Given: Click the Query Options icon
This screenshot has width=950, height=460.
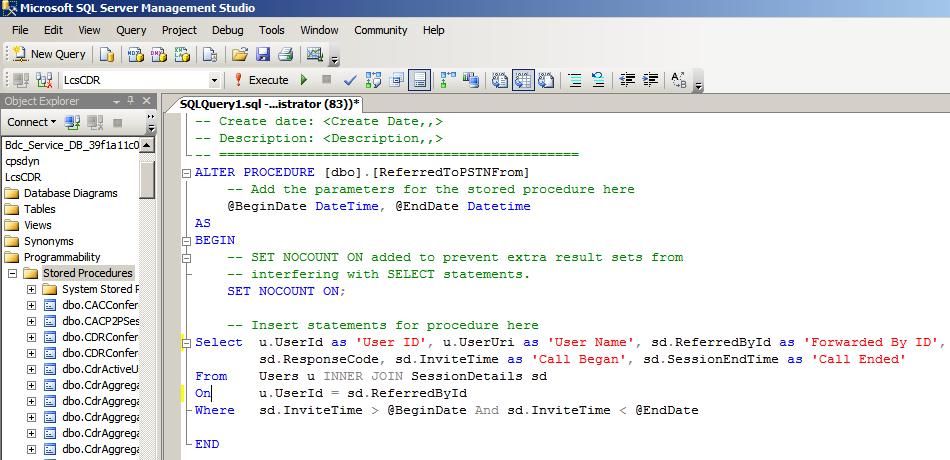Looking at the screenshot, I should pyautogui.click(x=397, y=80).
